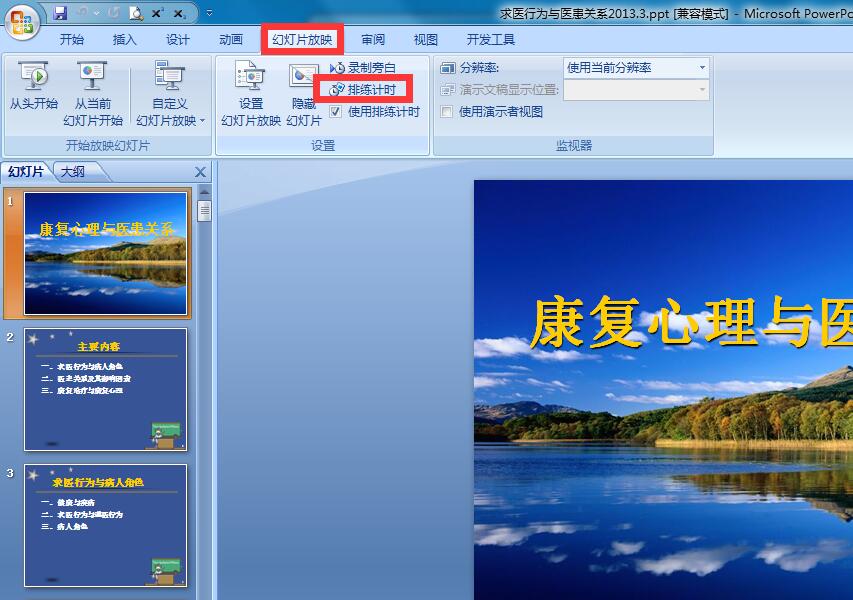Close the slides thumbnail pane
853x600 pixels.
200,172
